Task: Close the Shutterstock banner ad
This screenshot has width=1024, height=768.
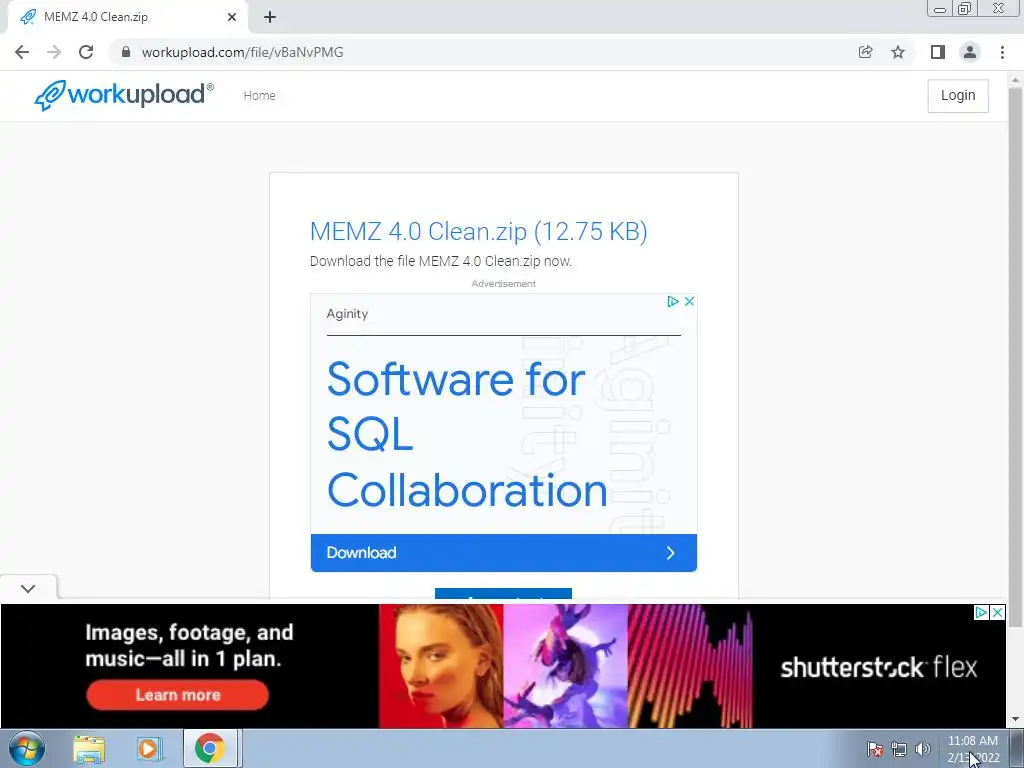Action: (997, 613)
